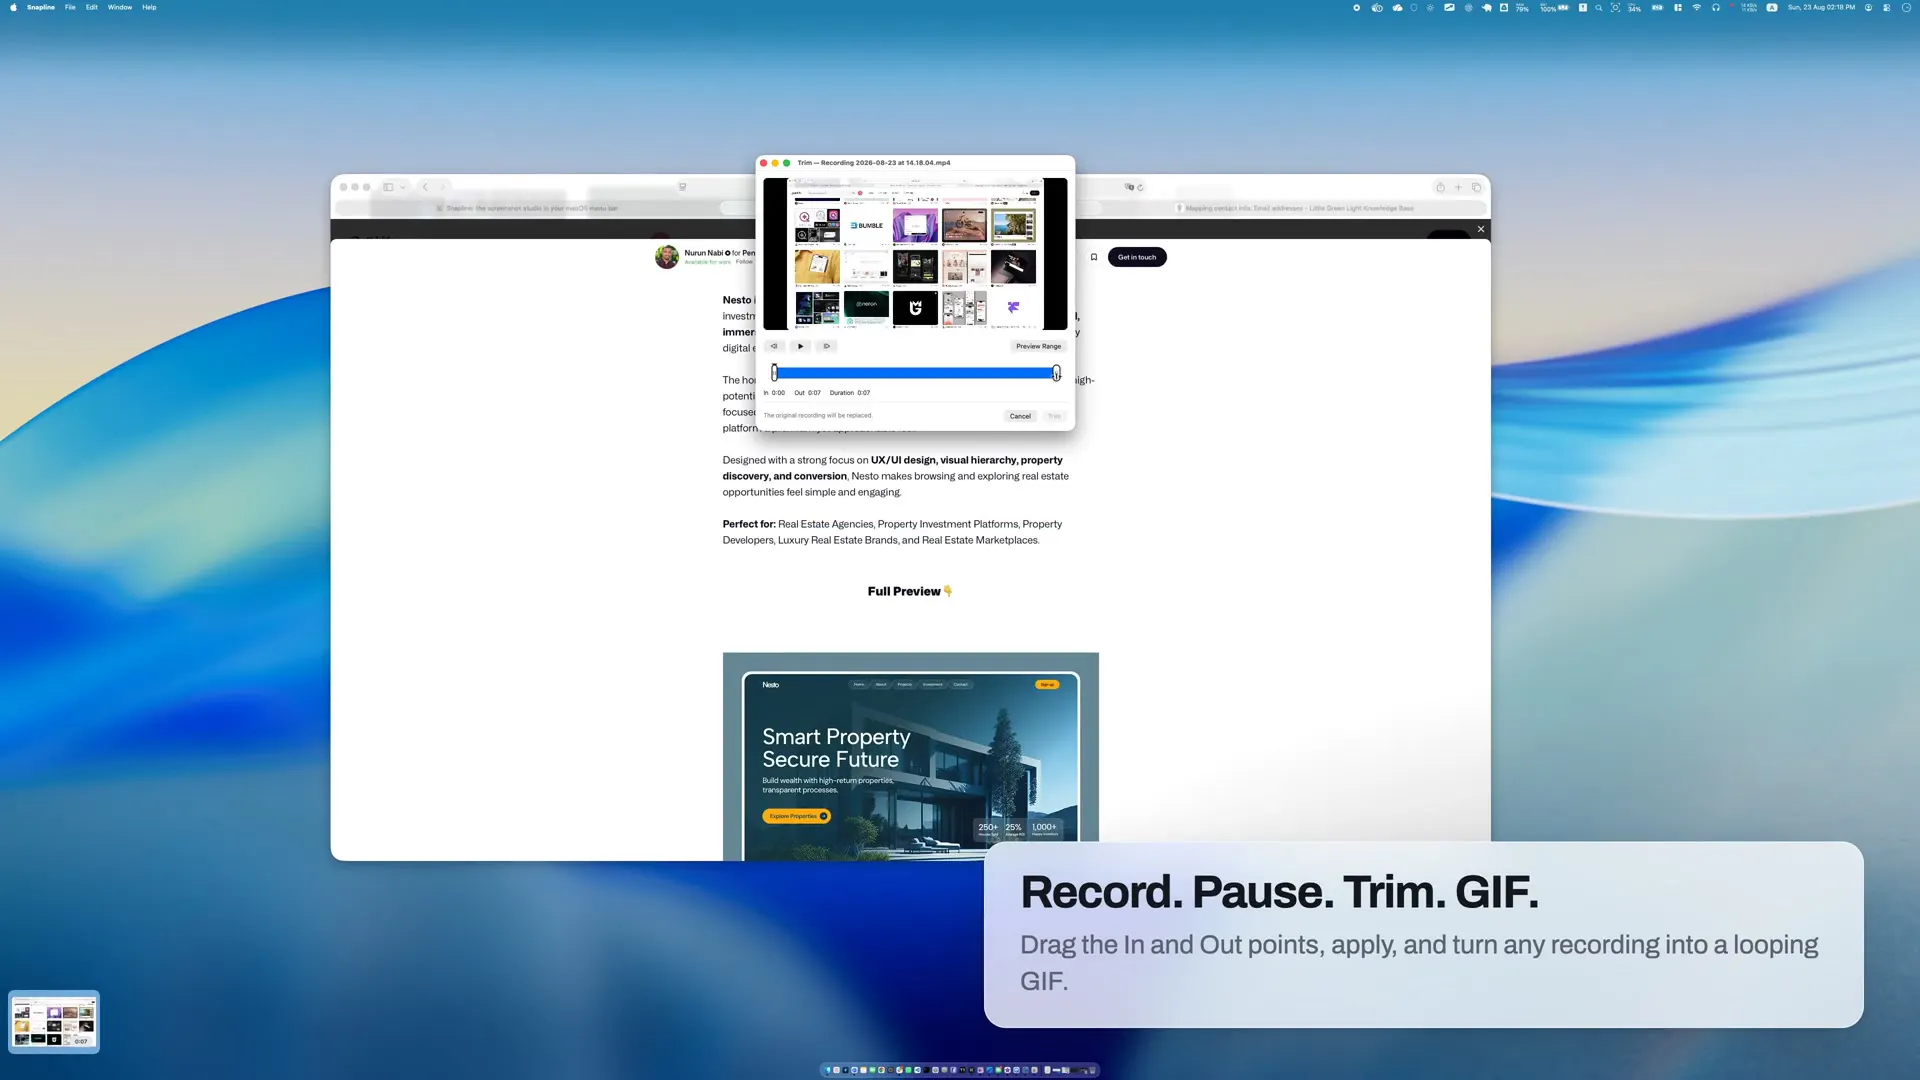Bookmark the shot with bookmark icon
This screenshot has height=1080, width=1920.
click(x=1094, y=257)
